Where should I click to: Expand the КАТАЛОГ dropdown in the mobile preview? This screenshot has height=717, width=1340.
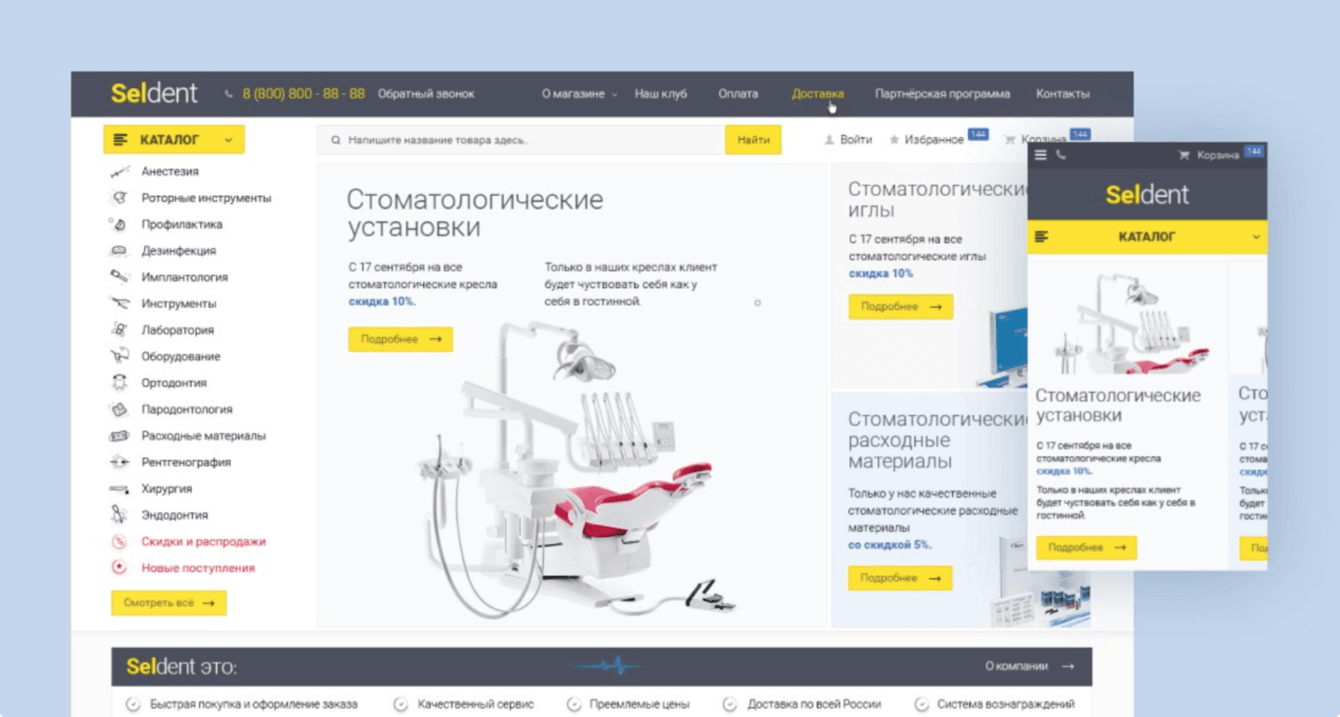(1147, 237)
